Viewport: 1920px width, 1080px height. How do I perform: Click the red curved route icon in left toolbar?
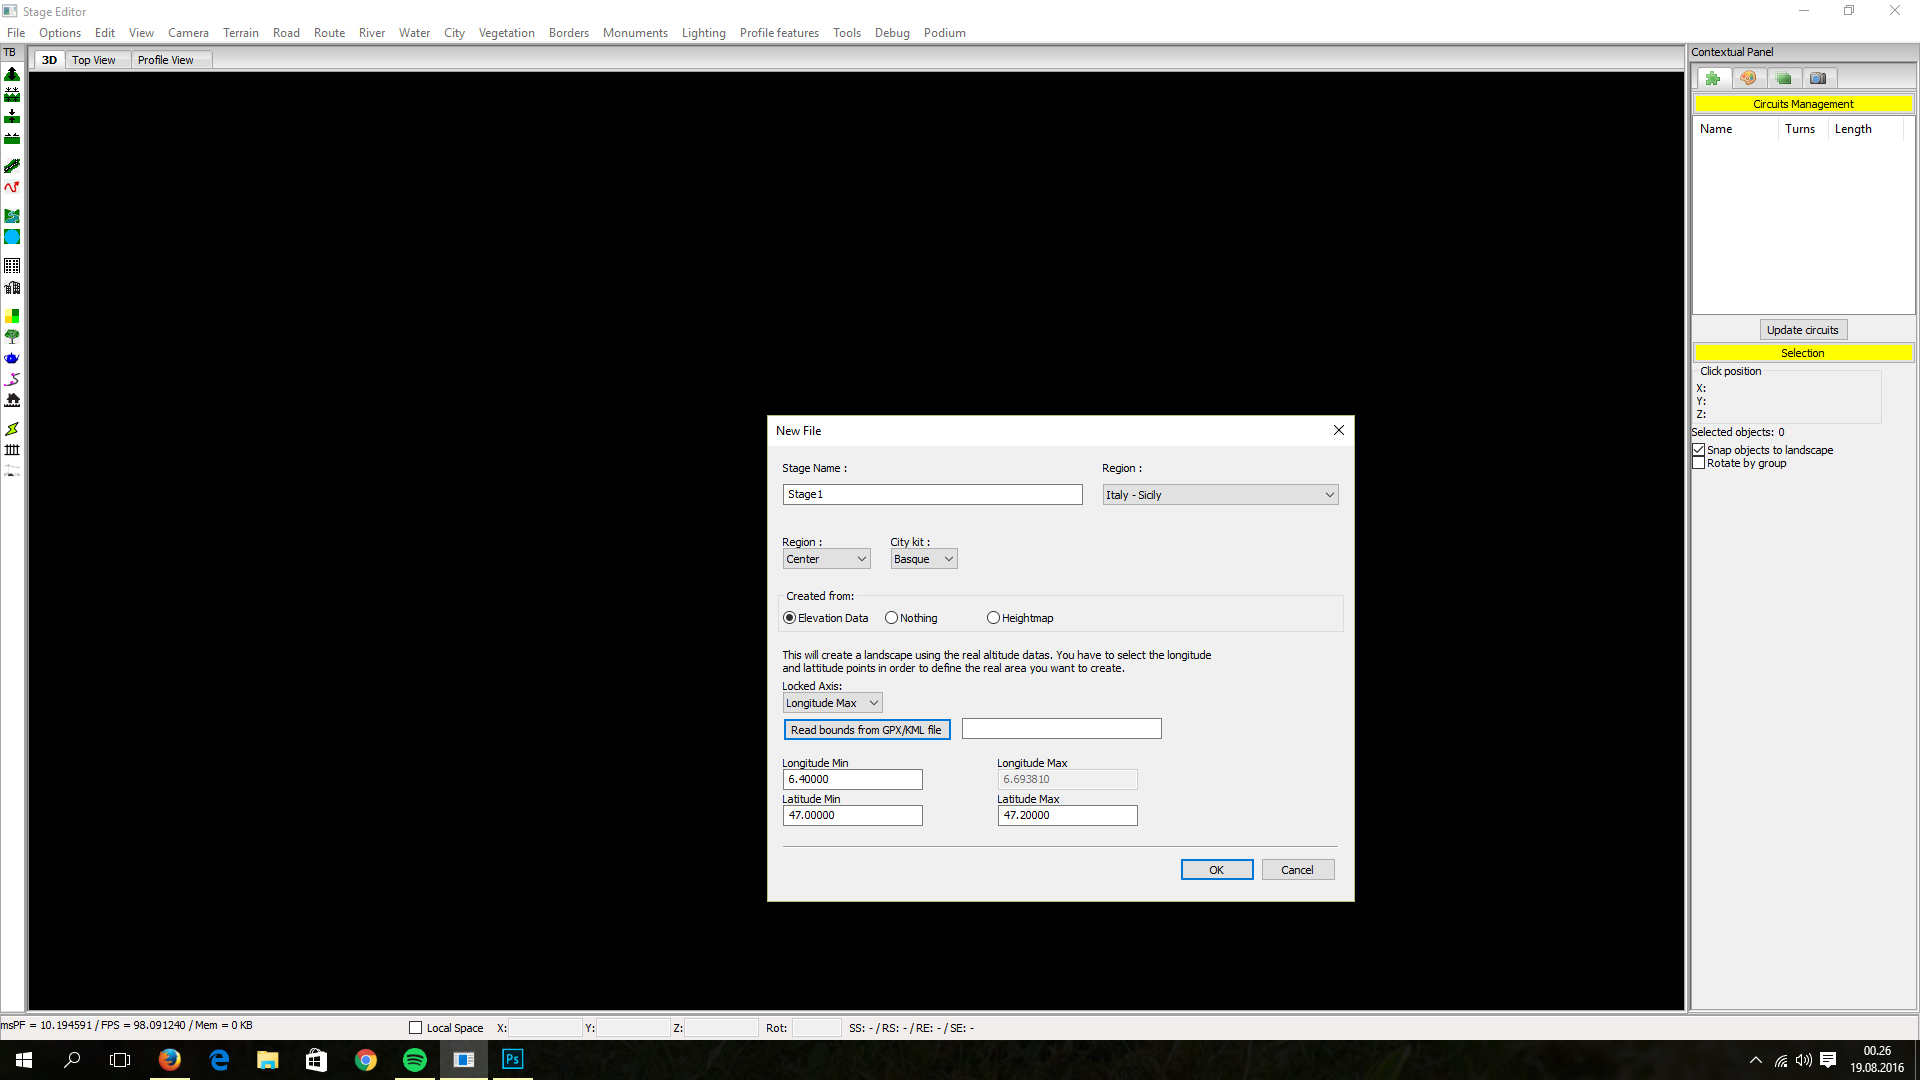click(x=12, y=187)
